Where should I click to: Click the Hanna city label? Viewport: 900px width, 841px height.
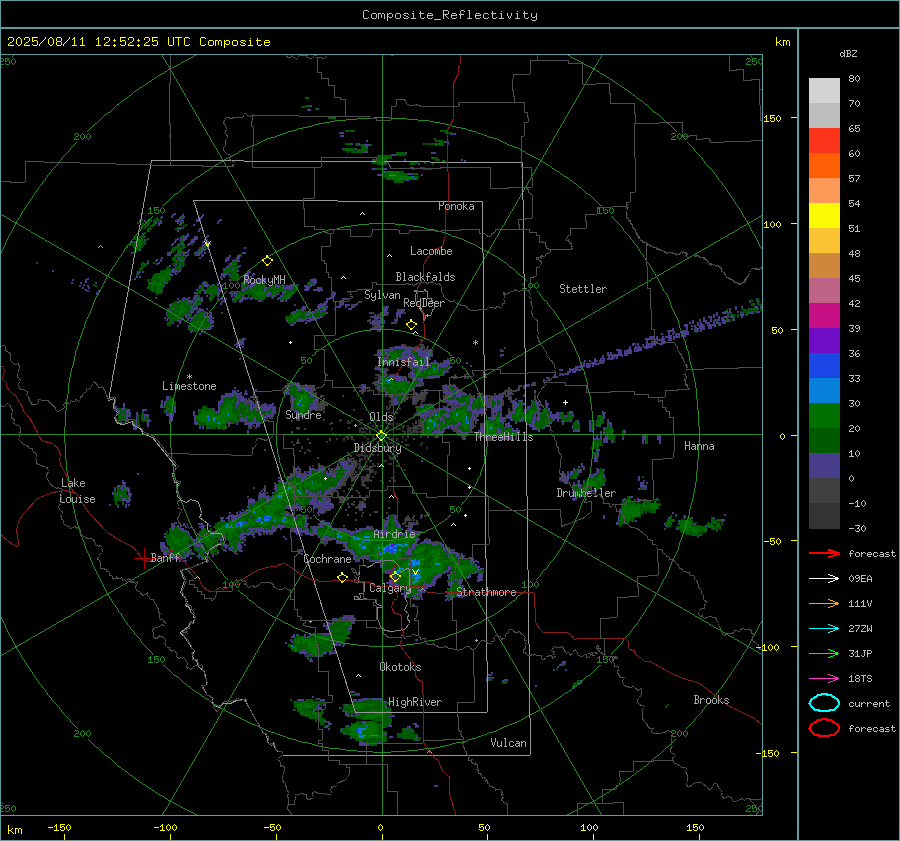point(699,445)
